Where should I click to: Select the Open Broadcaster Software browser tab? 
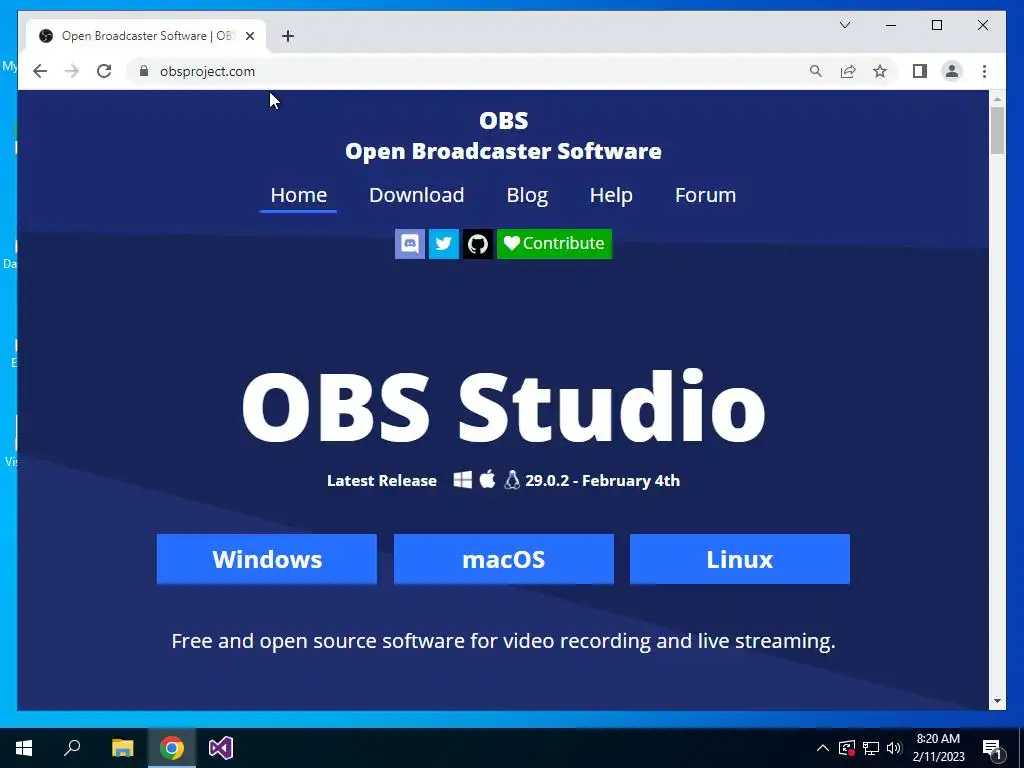tap(146, 36)
